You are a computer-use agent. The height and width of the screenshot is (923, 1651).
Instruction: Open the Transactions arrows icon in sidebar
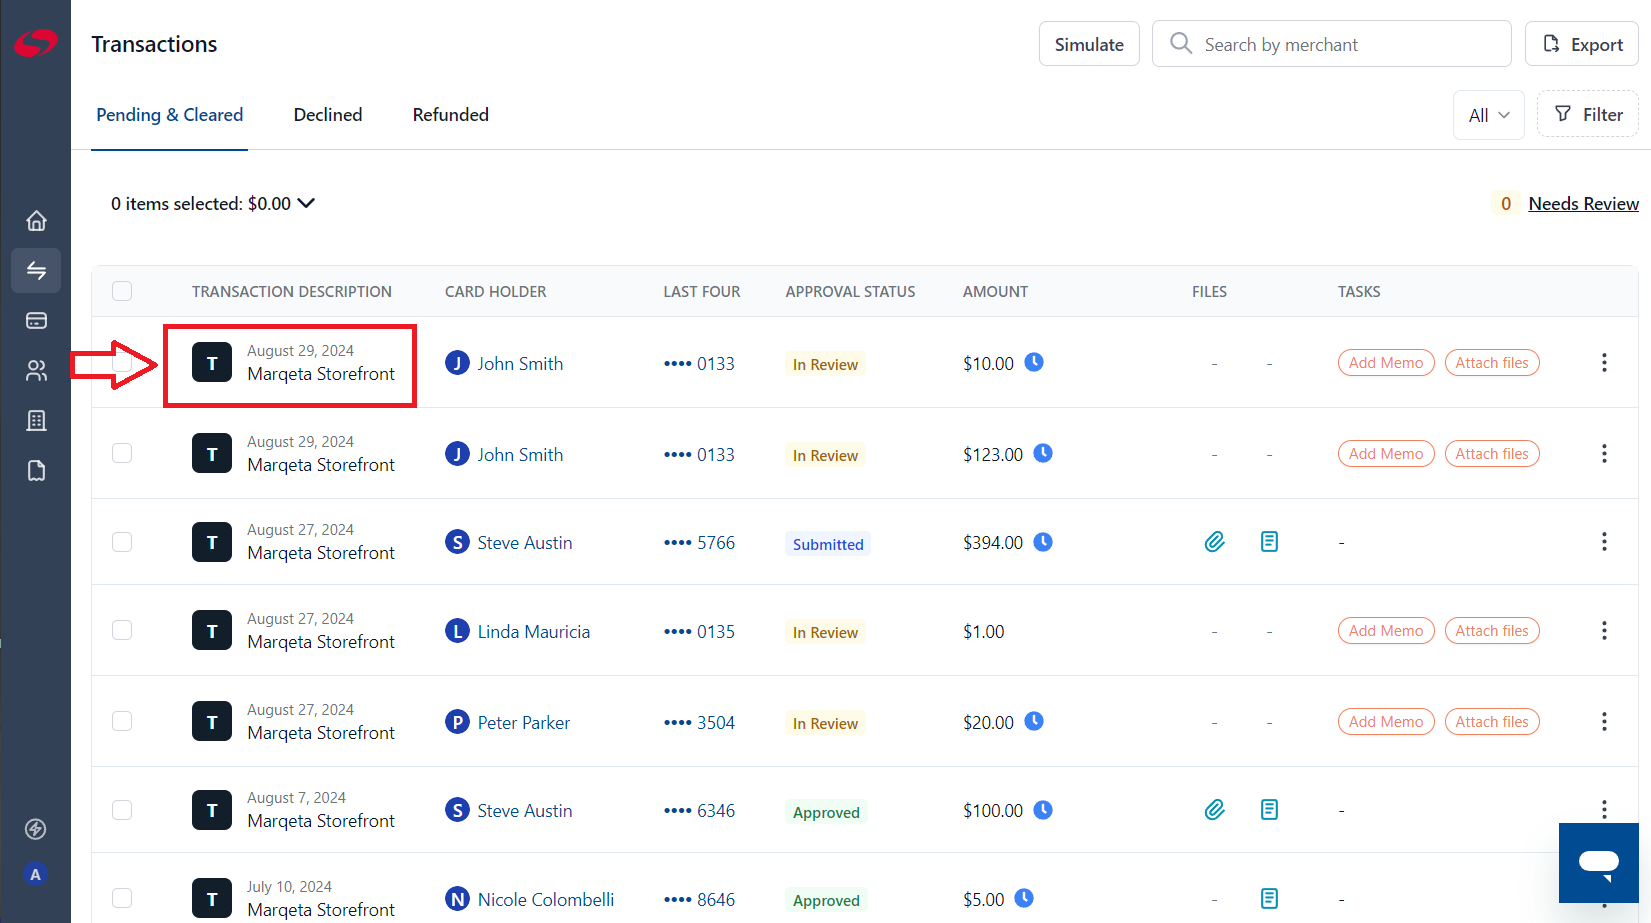(36, 270)
